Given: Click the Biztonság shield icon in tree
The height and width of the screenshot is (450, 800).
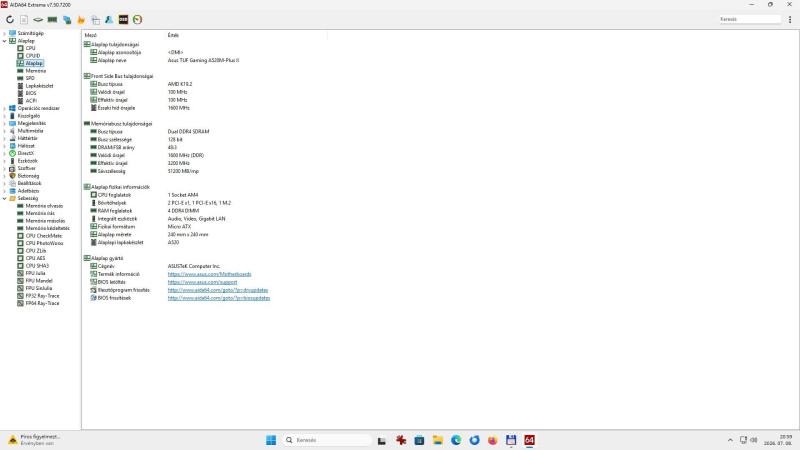Looking at the screenshot, I should (x=12, y=176).
